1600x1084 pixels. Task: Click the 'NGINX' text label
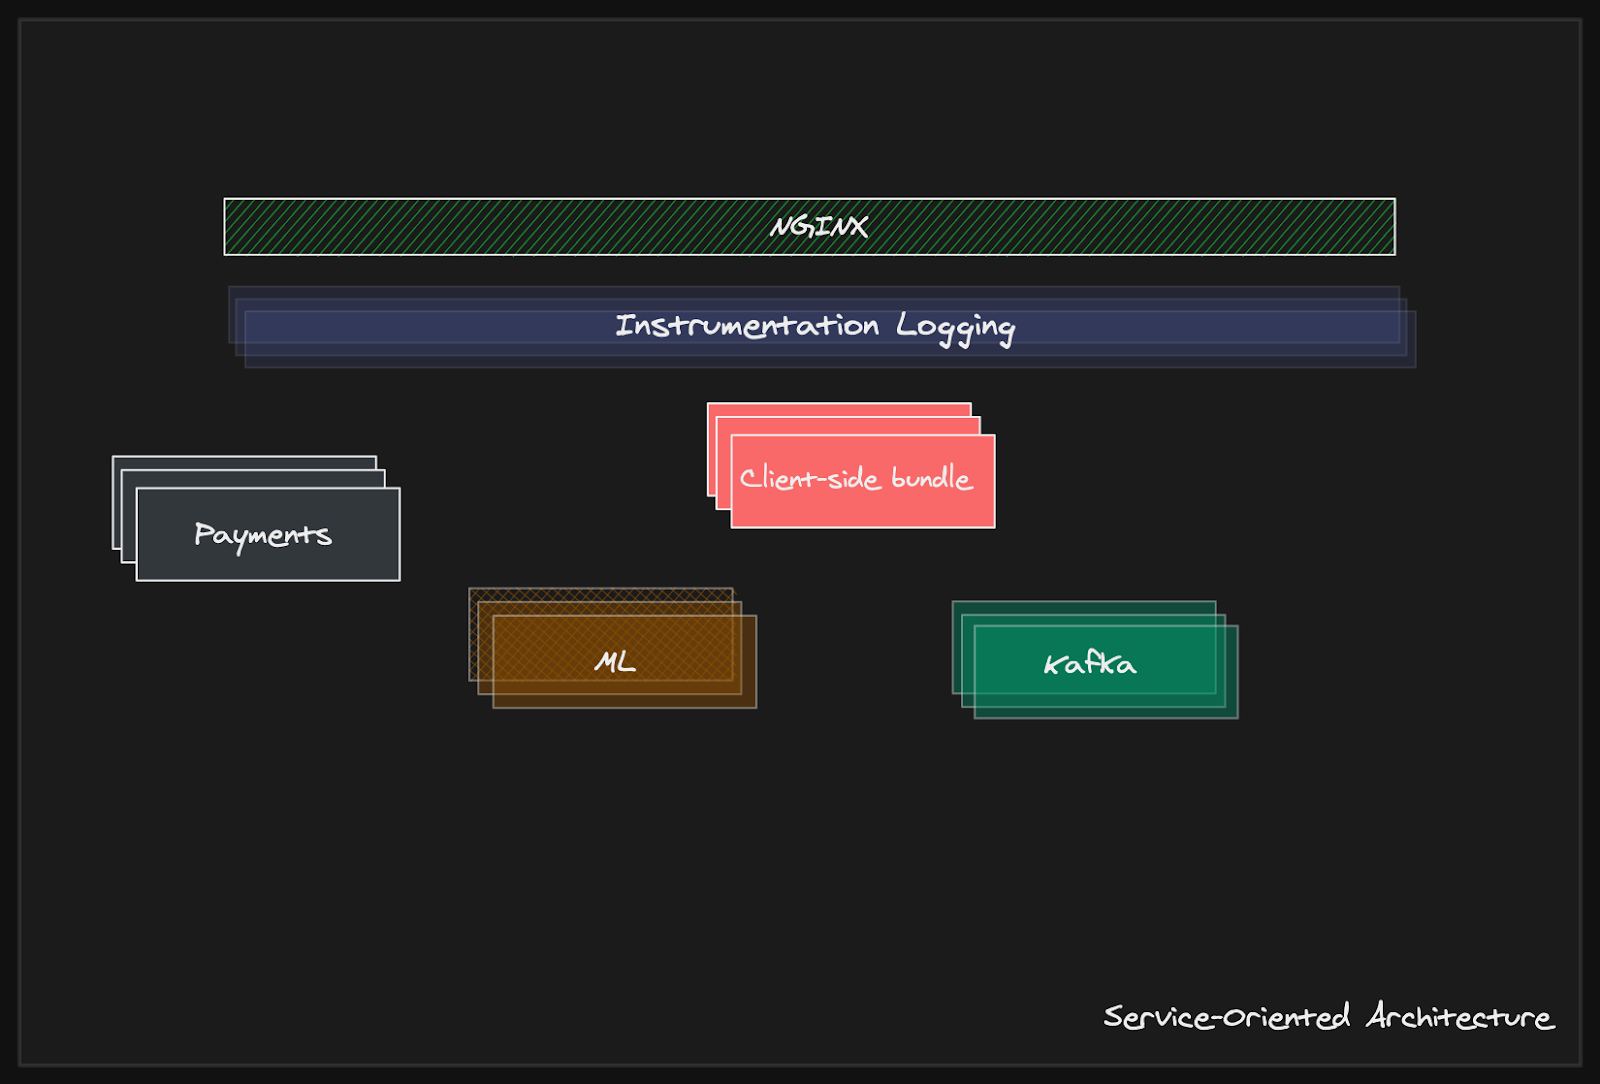click(819, 227)
